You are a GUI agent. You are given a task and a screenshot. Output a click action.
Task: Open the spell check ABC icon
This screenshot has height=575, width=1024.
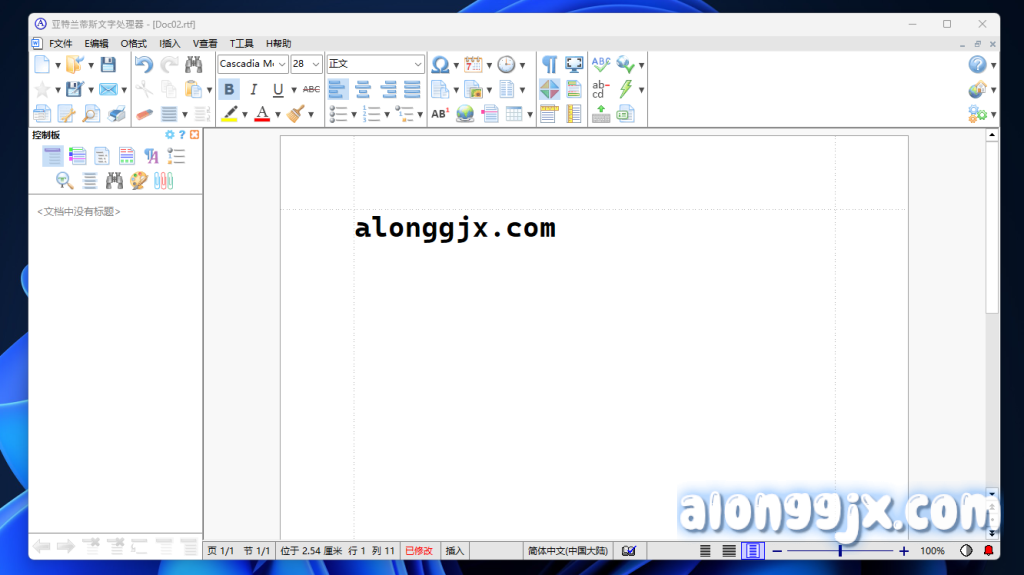[600, 65]
